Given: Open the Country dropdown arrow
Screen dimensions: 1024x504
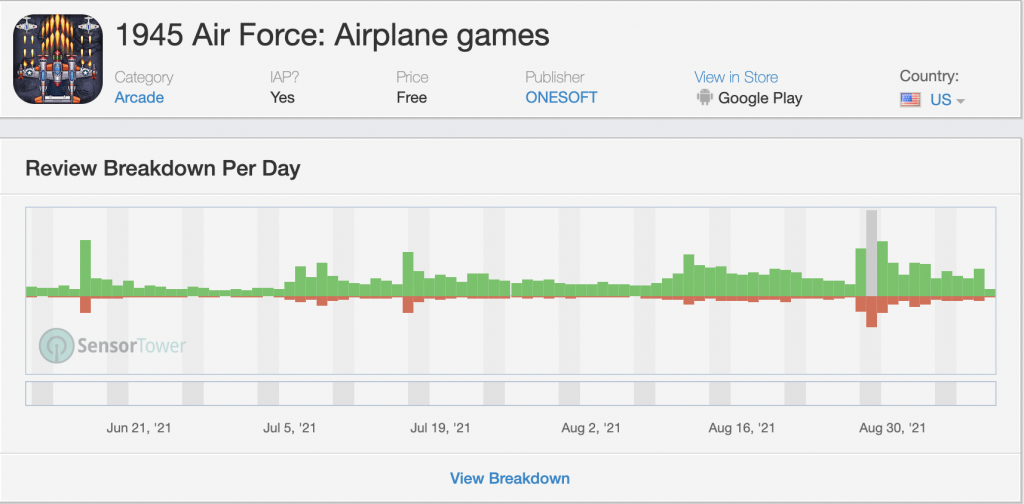Looking at the screenshot, I should click(960, 101).
